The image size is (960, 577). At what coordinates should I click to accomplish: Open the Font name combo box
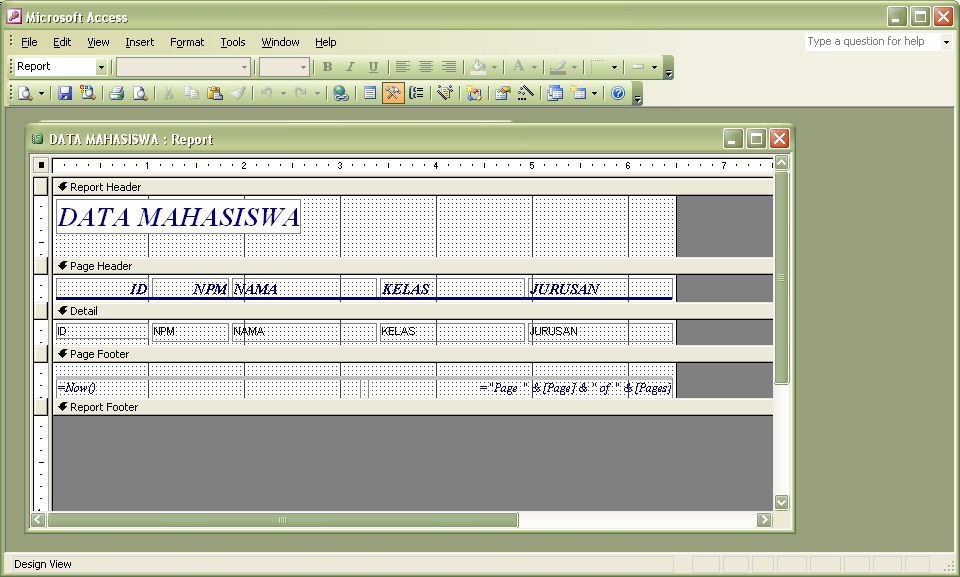coord(183,67)
